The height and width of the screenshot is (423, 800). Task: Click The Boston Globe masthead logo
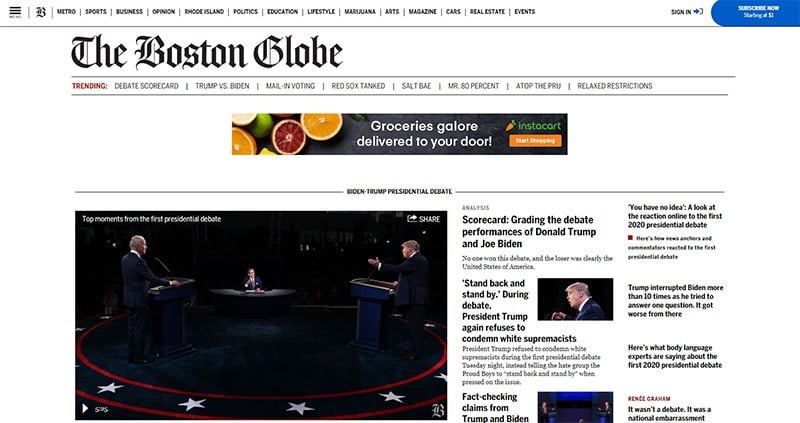pyautogui.click(x=207, y=52)
